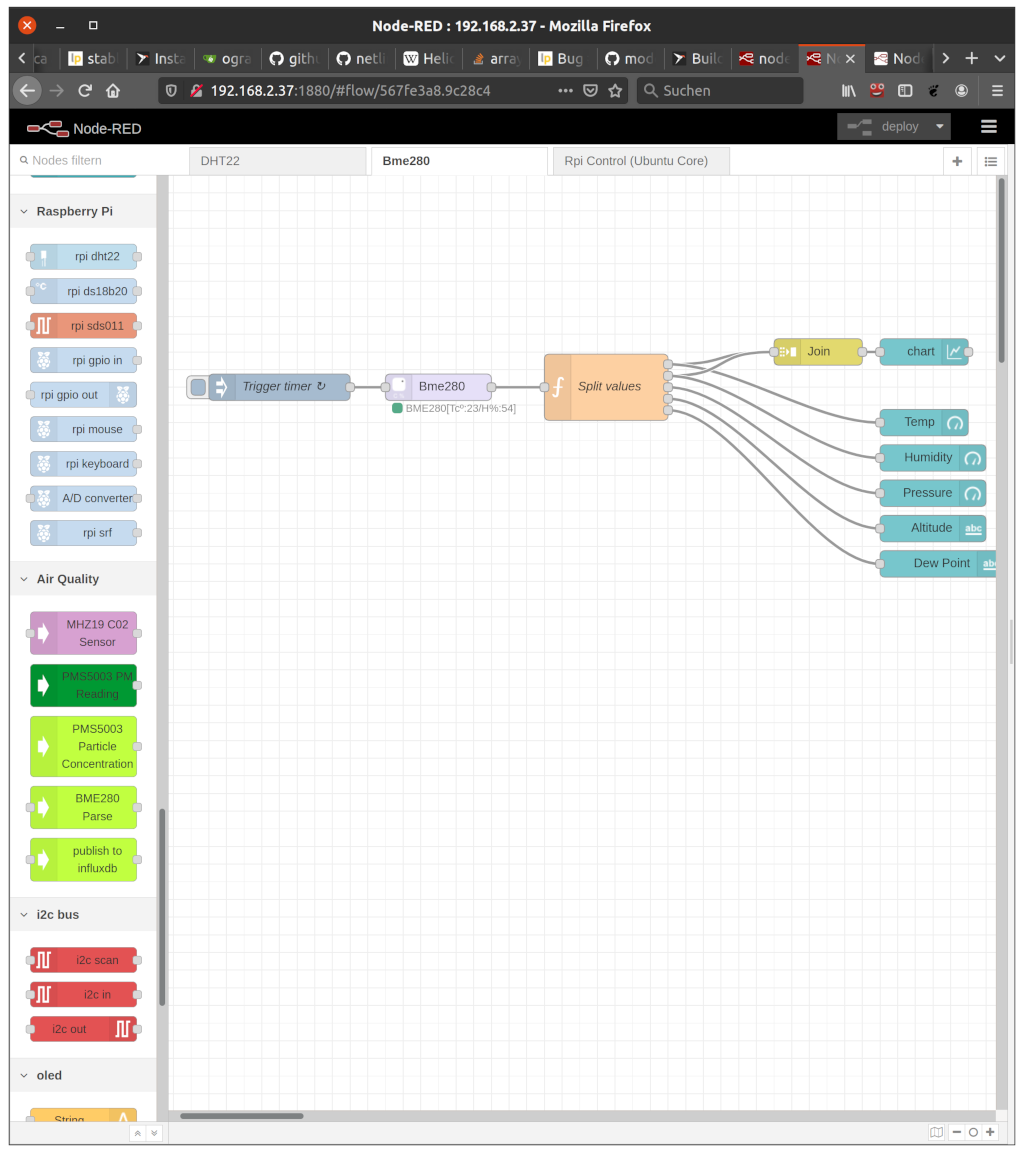Switch to the DHT22 flow tab
This screenshot has height=1154, width=1024.
pos(278,161)
